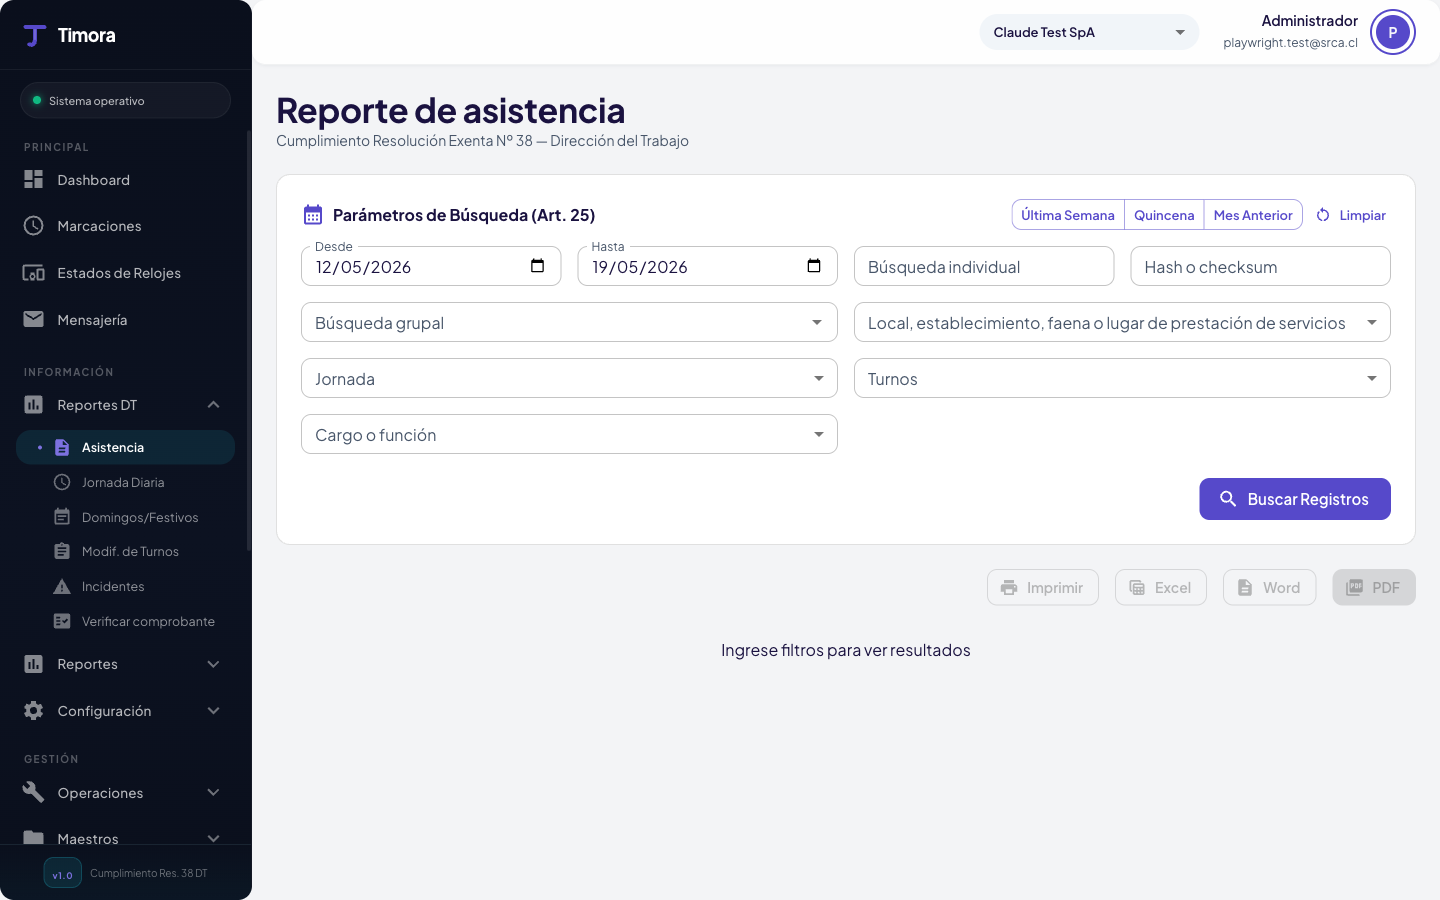Expand the Configuración section chevron
Screen dimensions: 1440x900
pyautogui.click(x=213, y=710)
